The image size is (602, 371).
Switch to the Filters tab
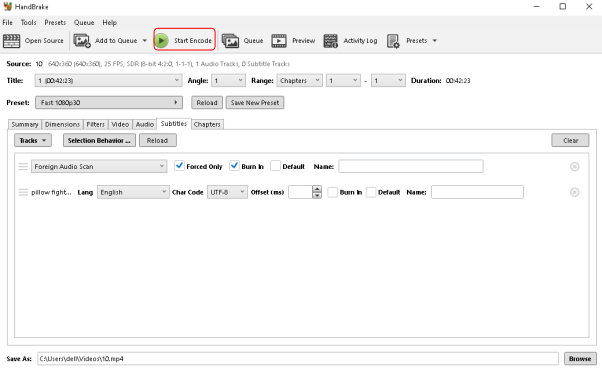pyautogui.click(x=96, y=124)
